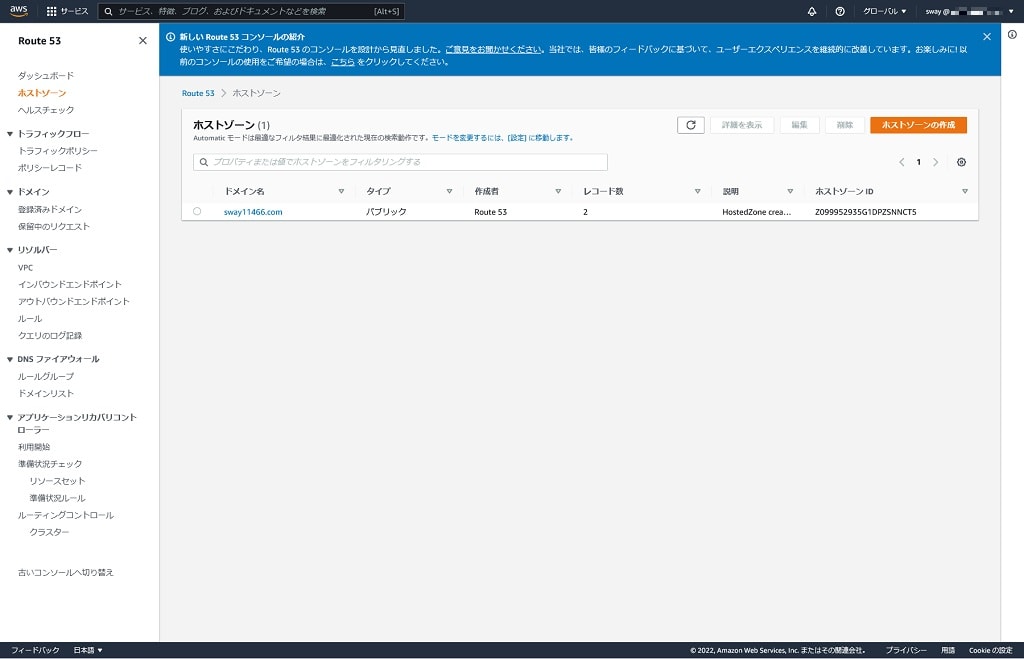Open the help question mark icon
The height and width of the screenshot is (659, 1024).
(840, 11)
